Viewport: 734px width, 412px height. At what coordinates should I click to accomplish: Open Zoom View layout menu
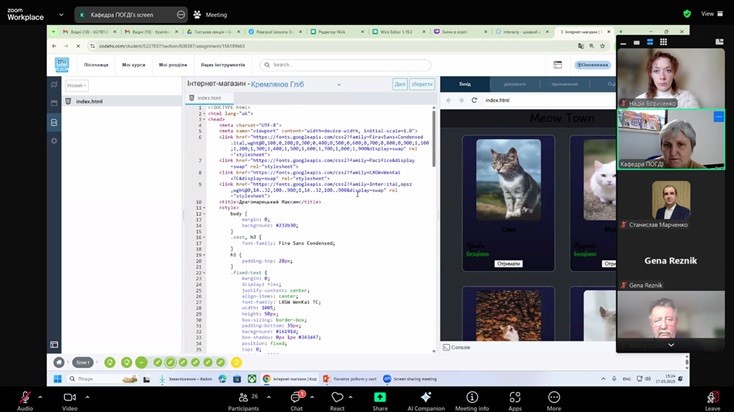pos(712,14)
